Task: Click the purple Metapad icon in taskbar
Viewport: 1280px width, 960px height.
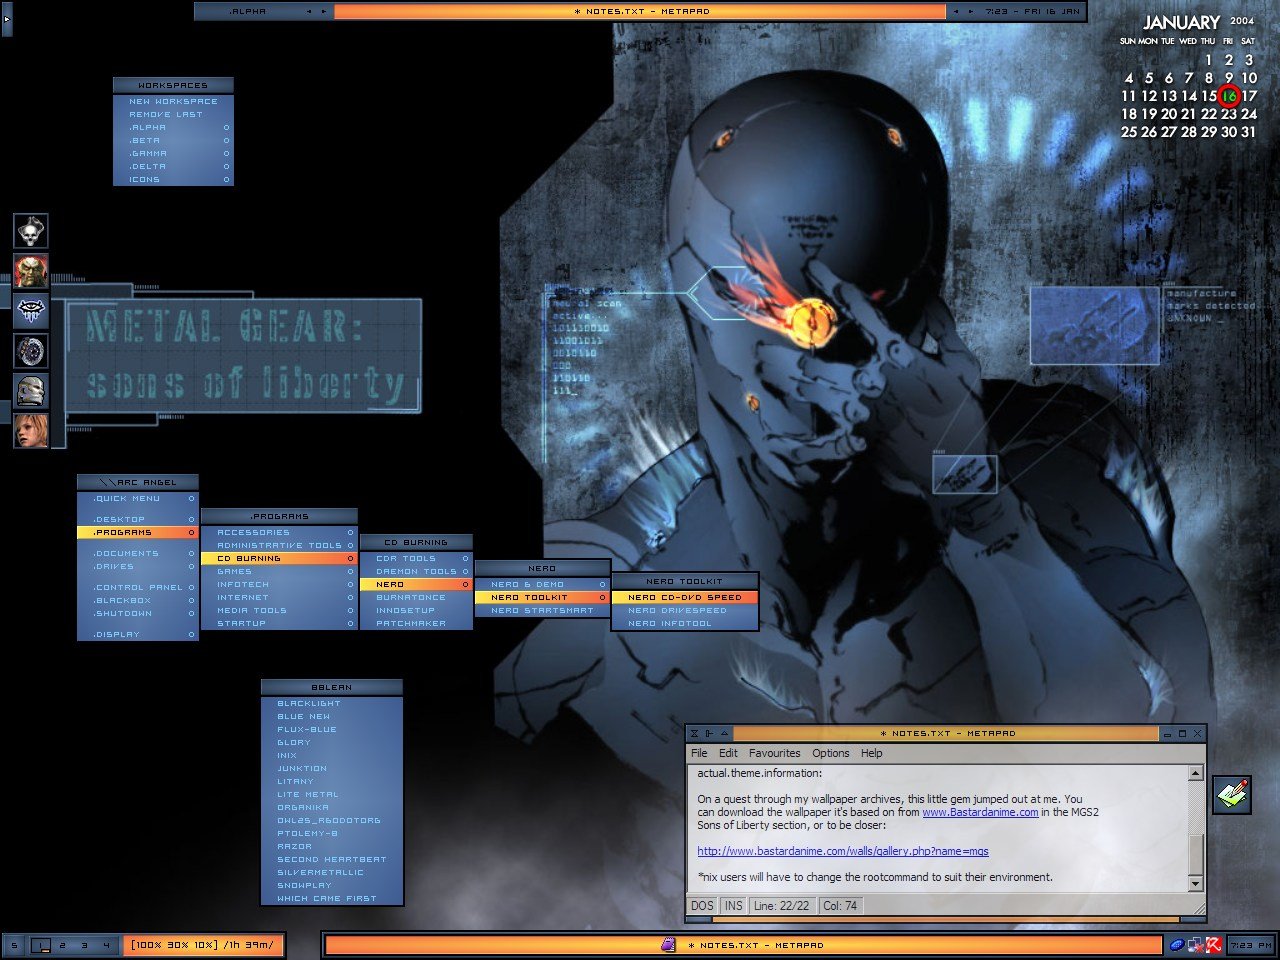Action: [670, 945]
